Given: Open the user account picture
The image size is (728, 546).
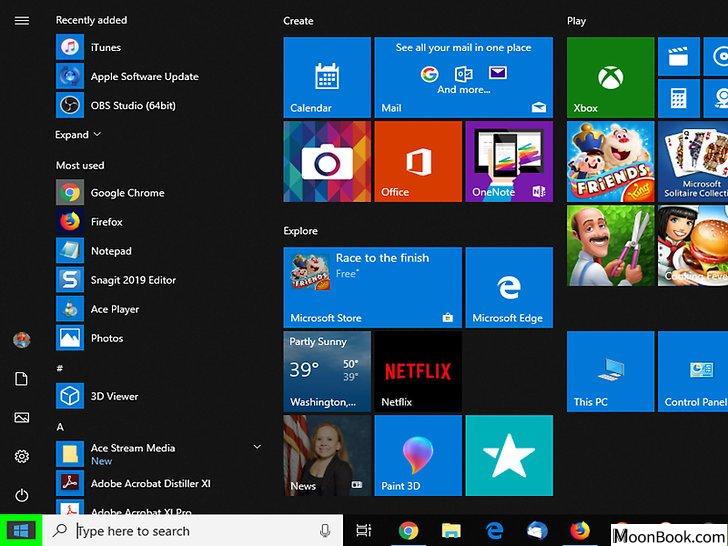Looking at the screenshot, I should click(22, 340).
